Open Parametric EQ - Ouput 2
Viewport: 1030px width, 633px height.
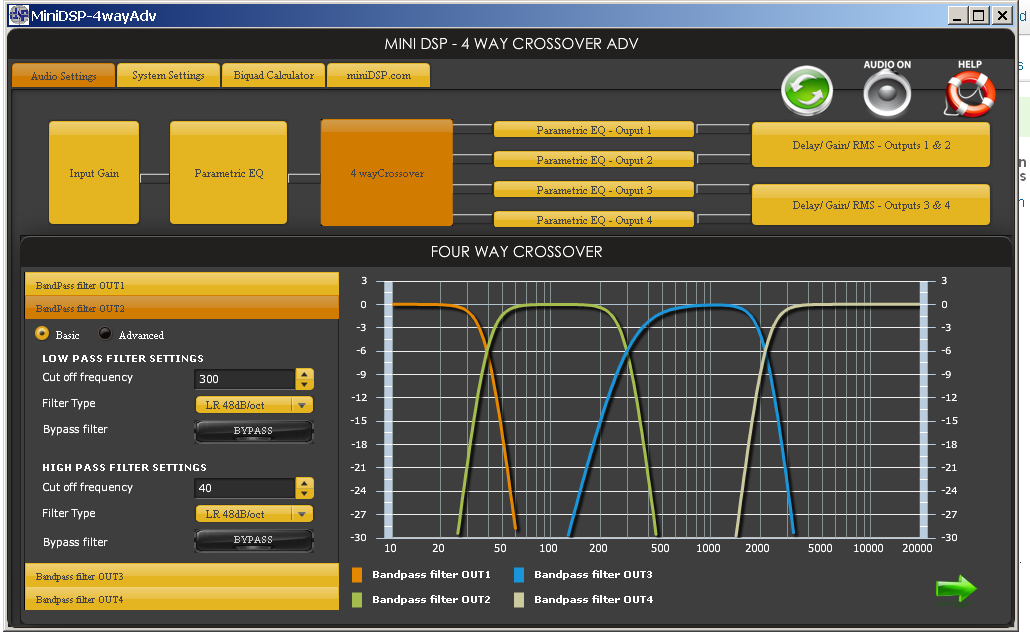point(594,160)
